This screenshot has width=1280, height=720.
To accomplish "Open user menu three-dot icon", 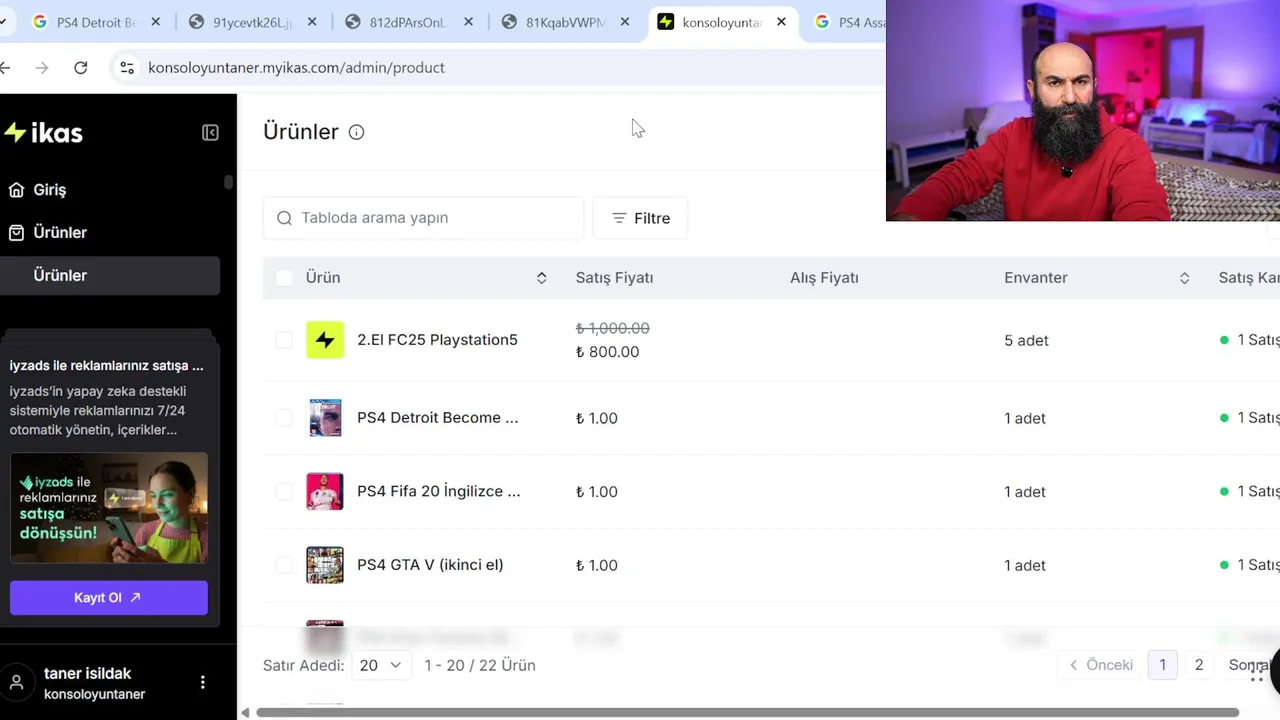I will coord(202,682).
